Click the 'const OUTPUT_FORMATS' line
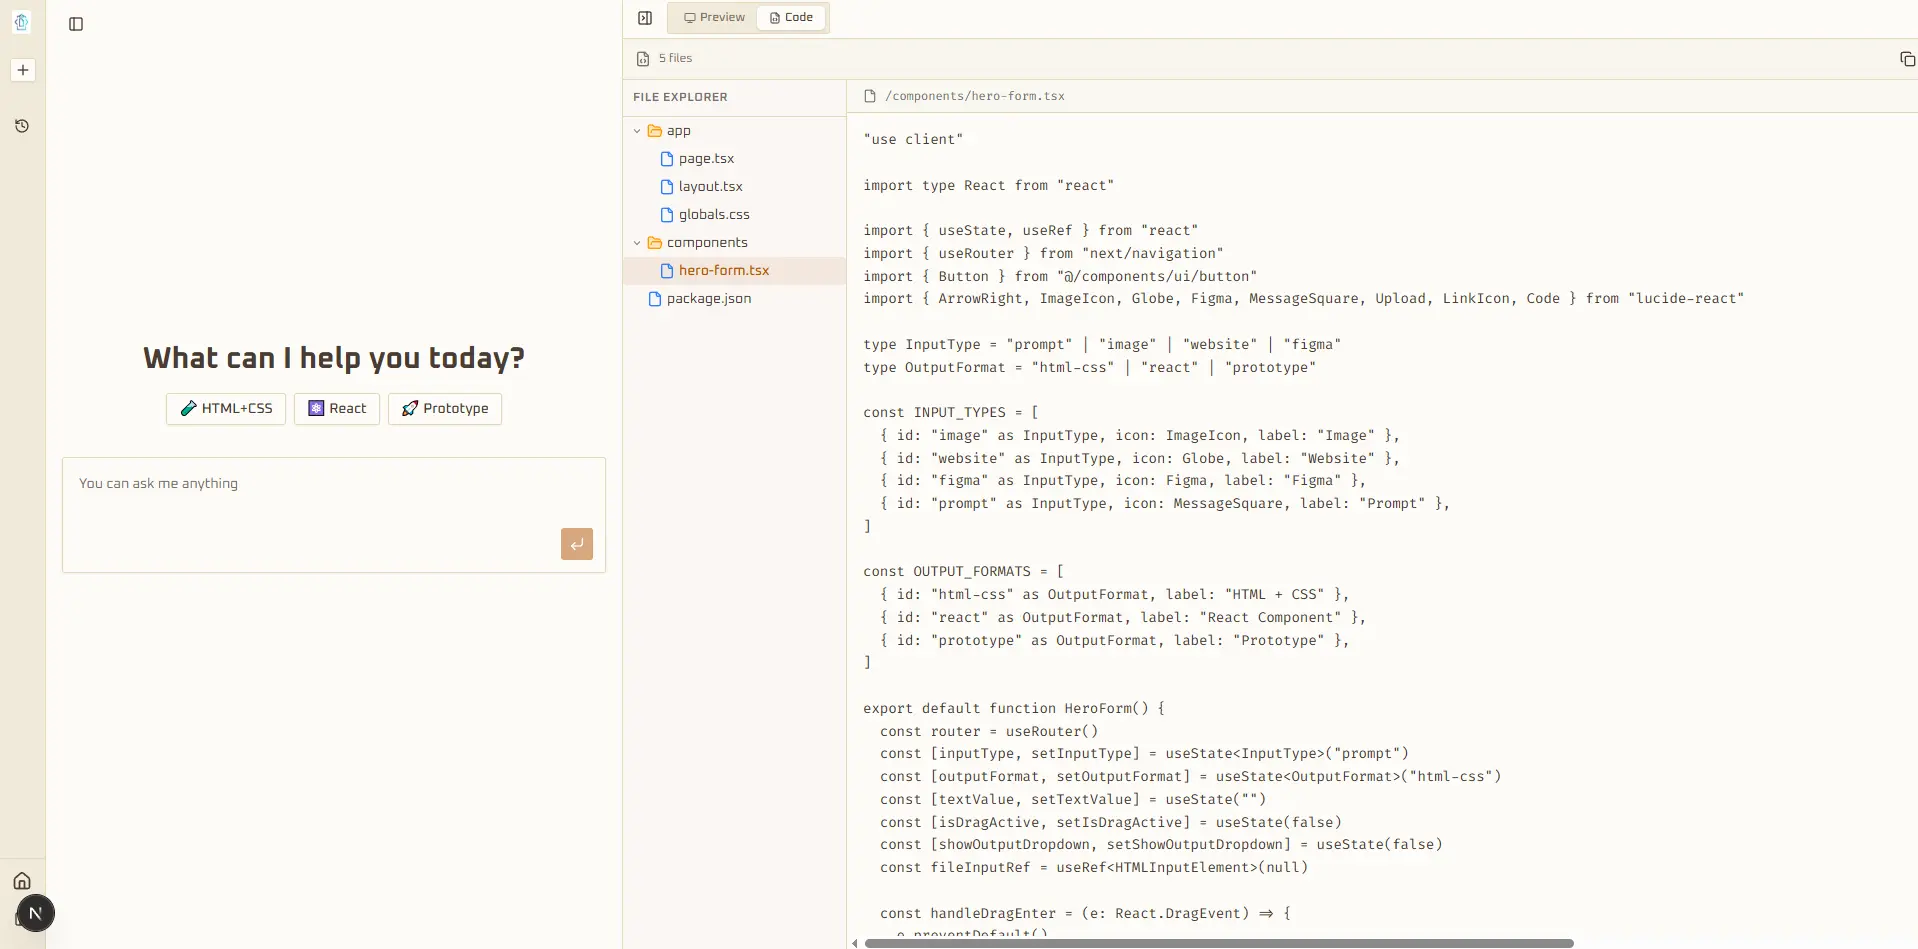The image size is (1918, 949). coord(964,571)
